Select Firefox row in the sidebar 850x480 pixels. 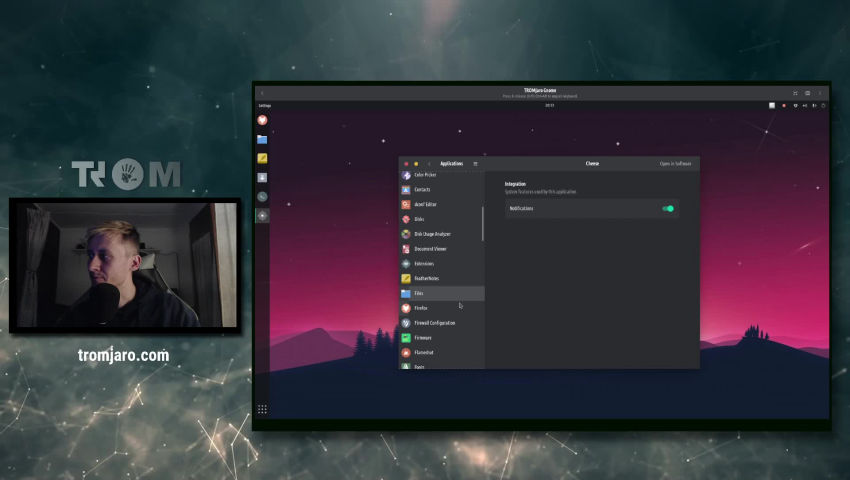[x=420, y=308]
